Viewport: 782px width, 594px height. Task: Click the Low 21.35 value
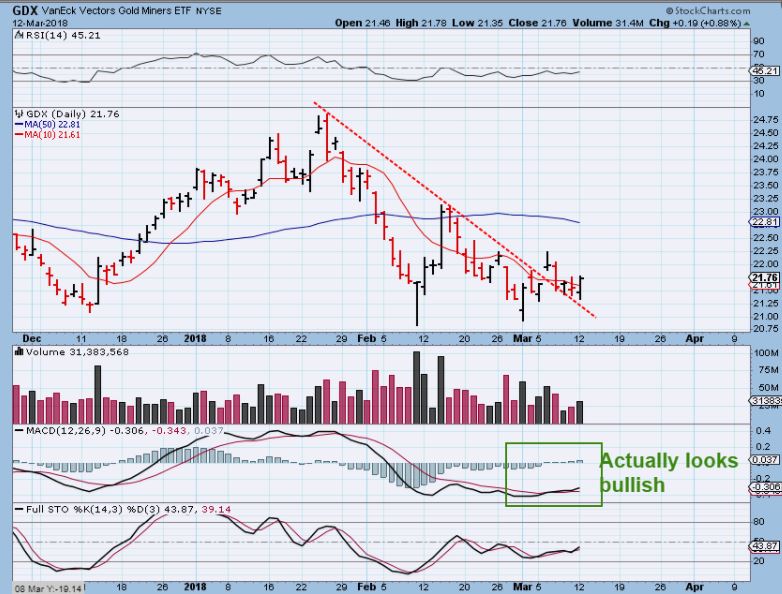(477, 23)
